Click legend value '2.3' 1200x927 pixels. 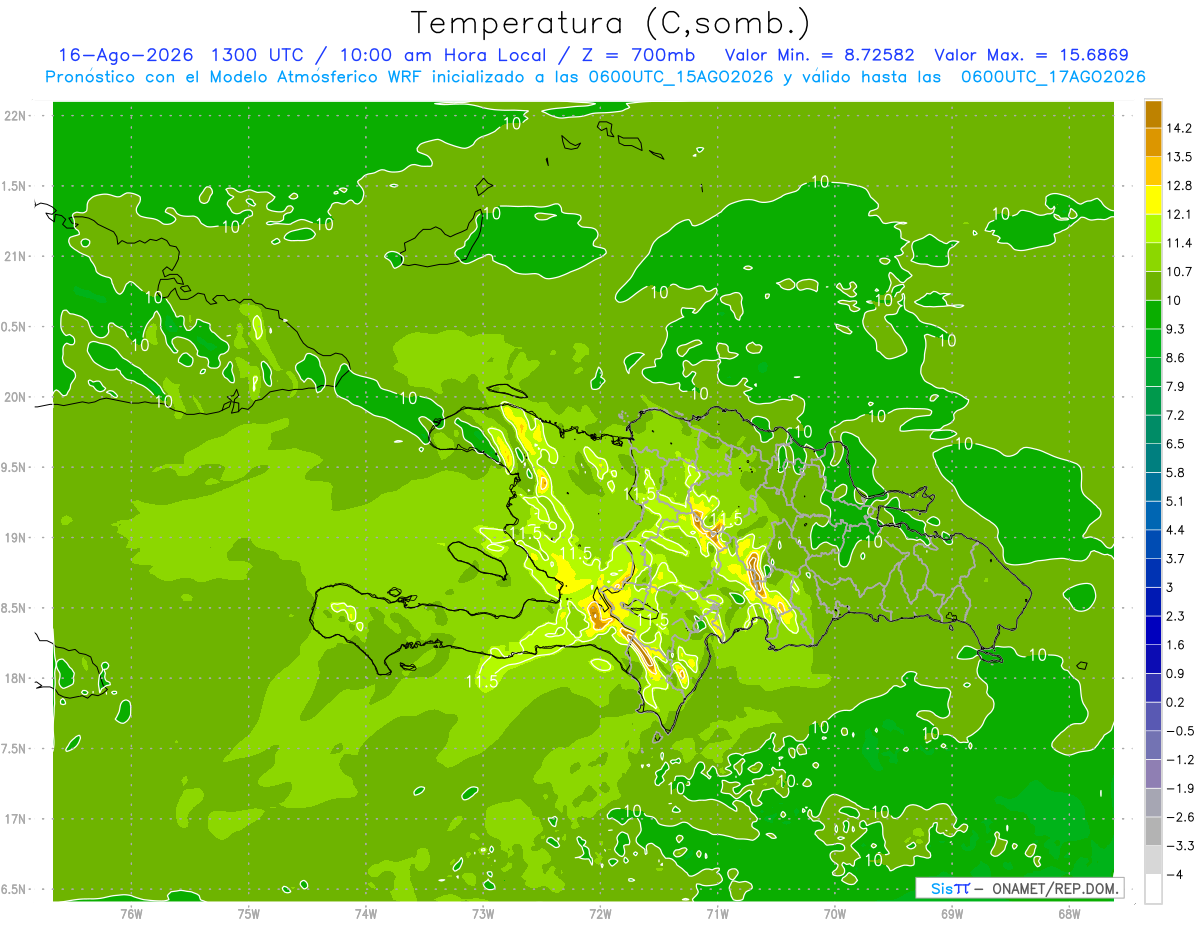[x=1176, y=616]
